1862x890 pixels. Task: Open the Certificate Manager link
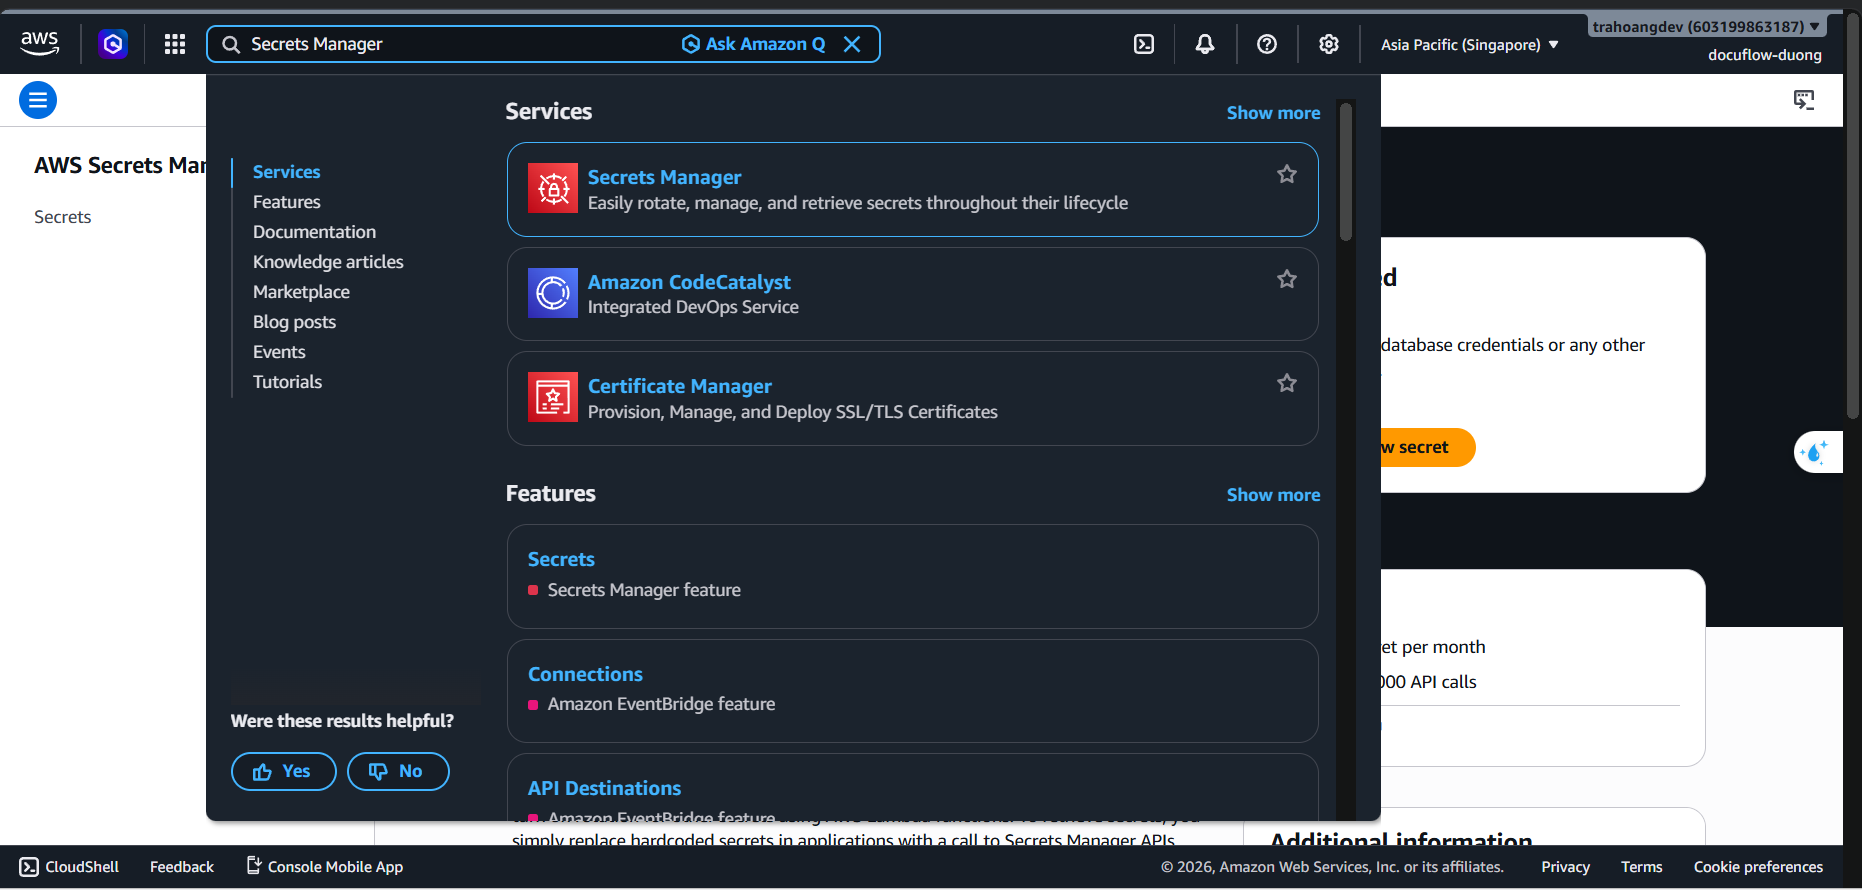pyautogui.click(x=680, y=386)
